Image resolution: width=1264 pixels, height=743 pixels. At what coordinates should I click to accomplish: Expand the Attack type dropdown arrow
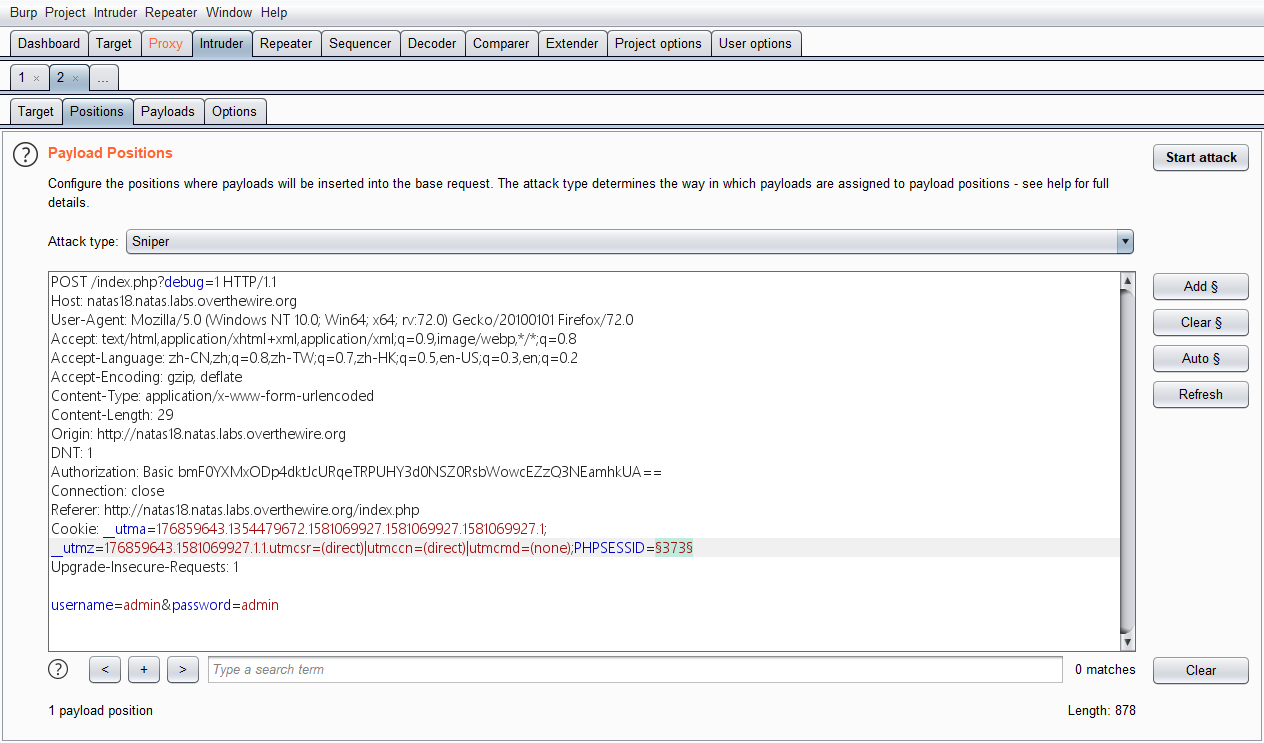click(1125, 241)
